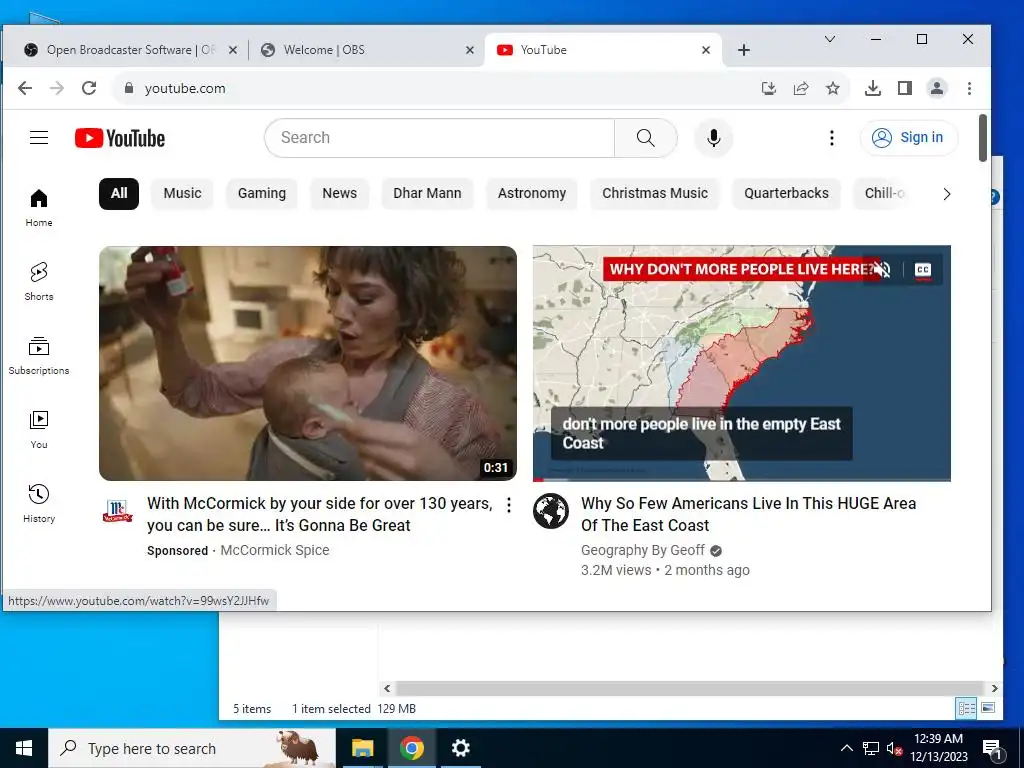
Task: Show more filter chips with right chevron
Action: click(x=946, y=194)
